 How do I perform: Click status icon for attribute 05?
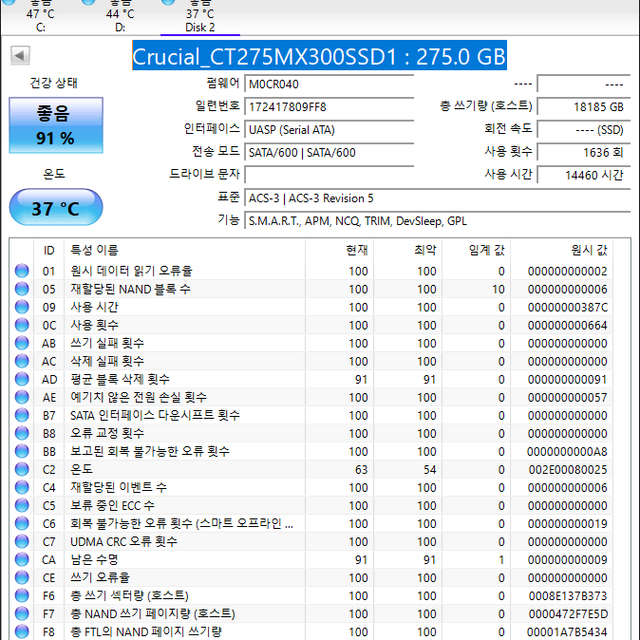[x=22, y=289]
